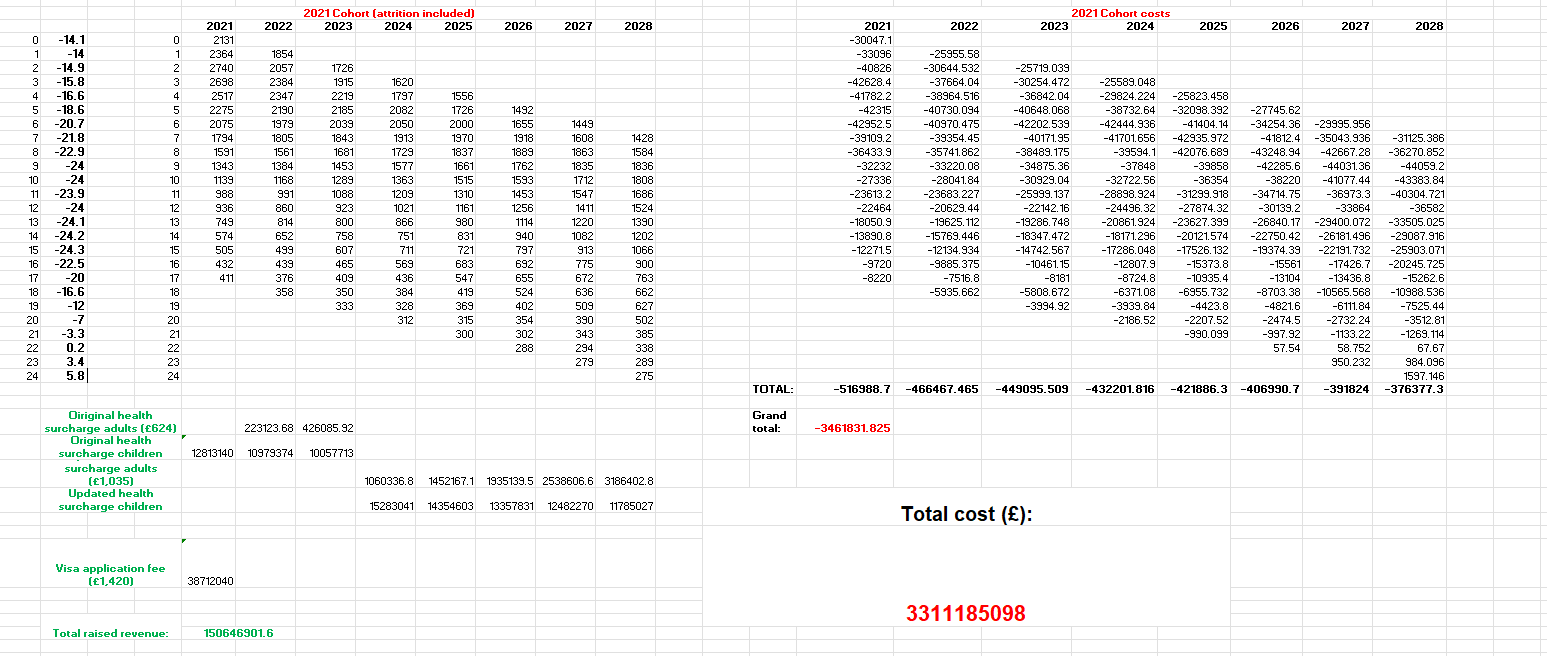Select the cohort cell 2364
1547x656 pixels.
click(222, 53)
